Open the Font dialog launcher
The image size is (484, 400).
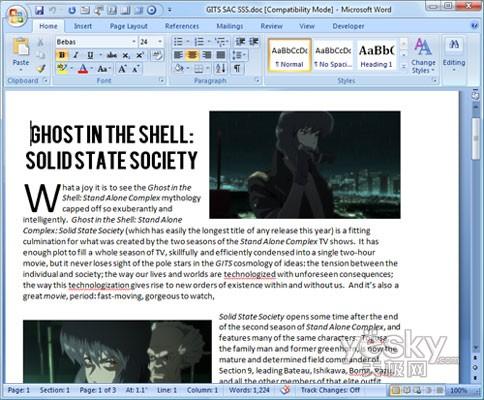pyautogui.click(x=162, y=80)
